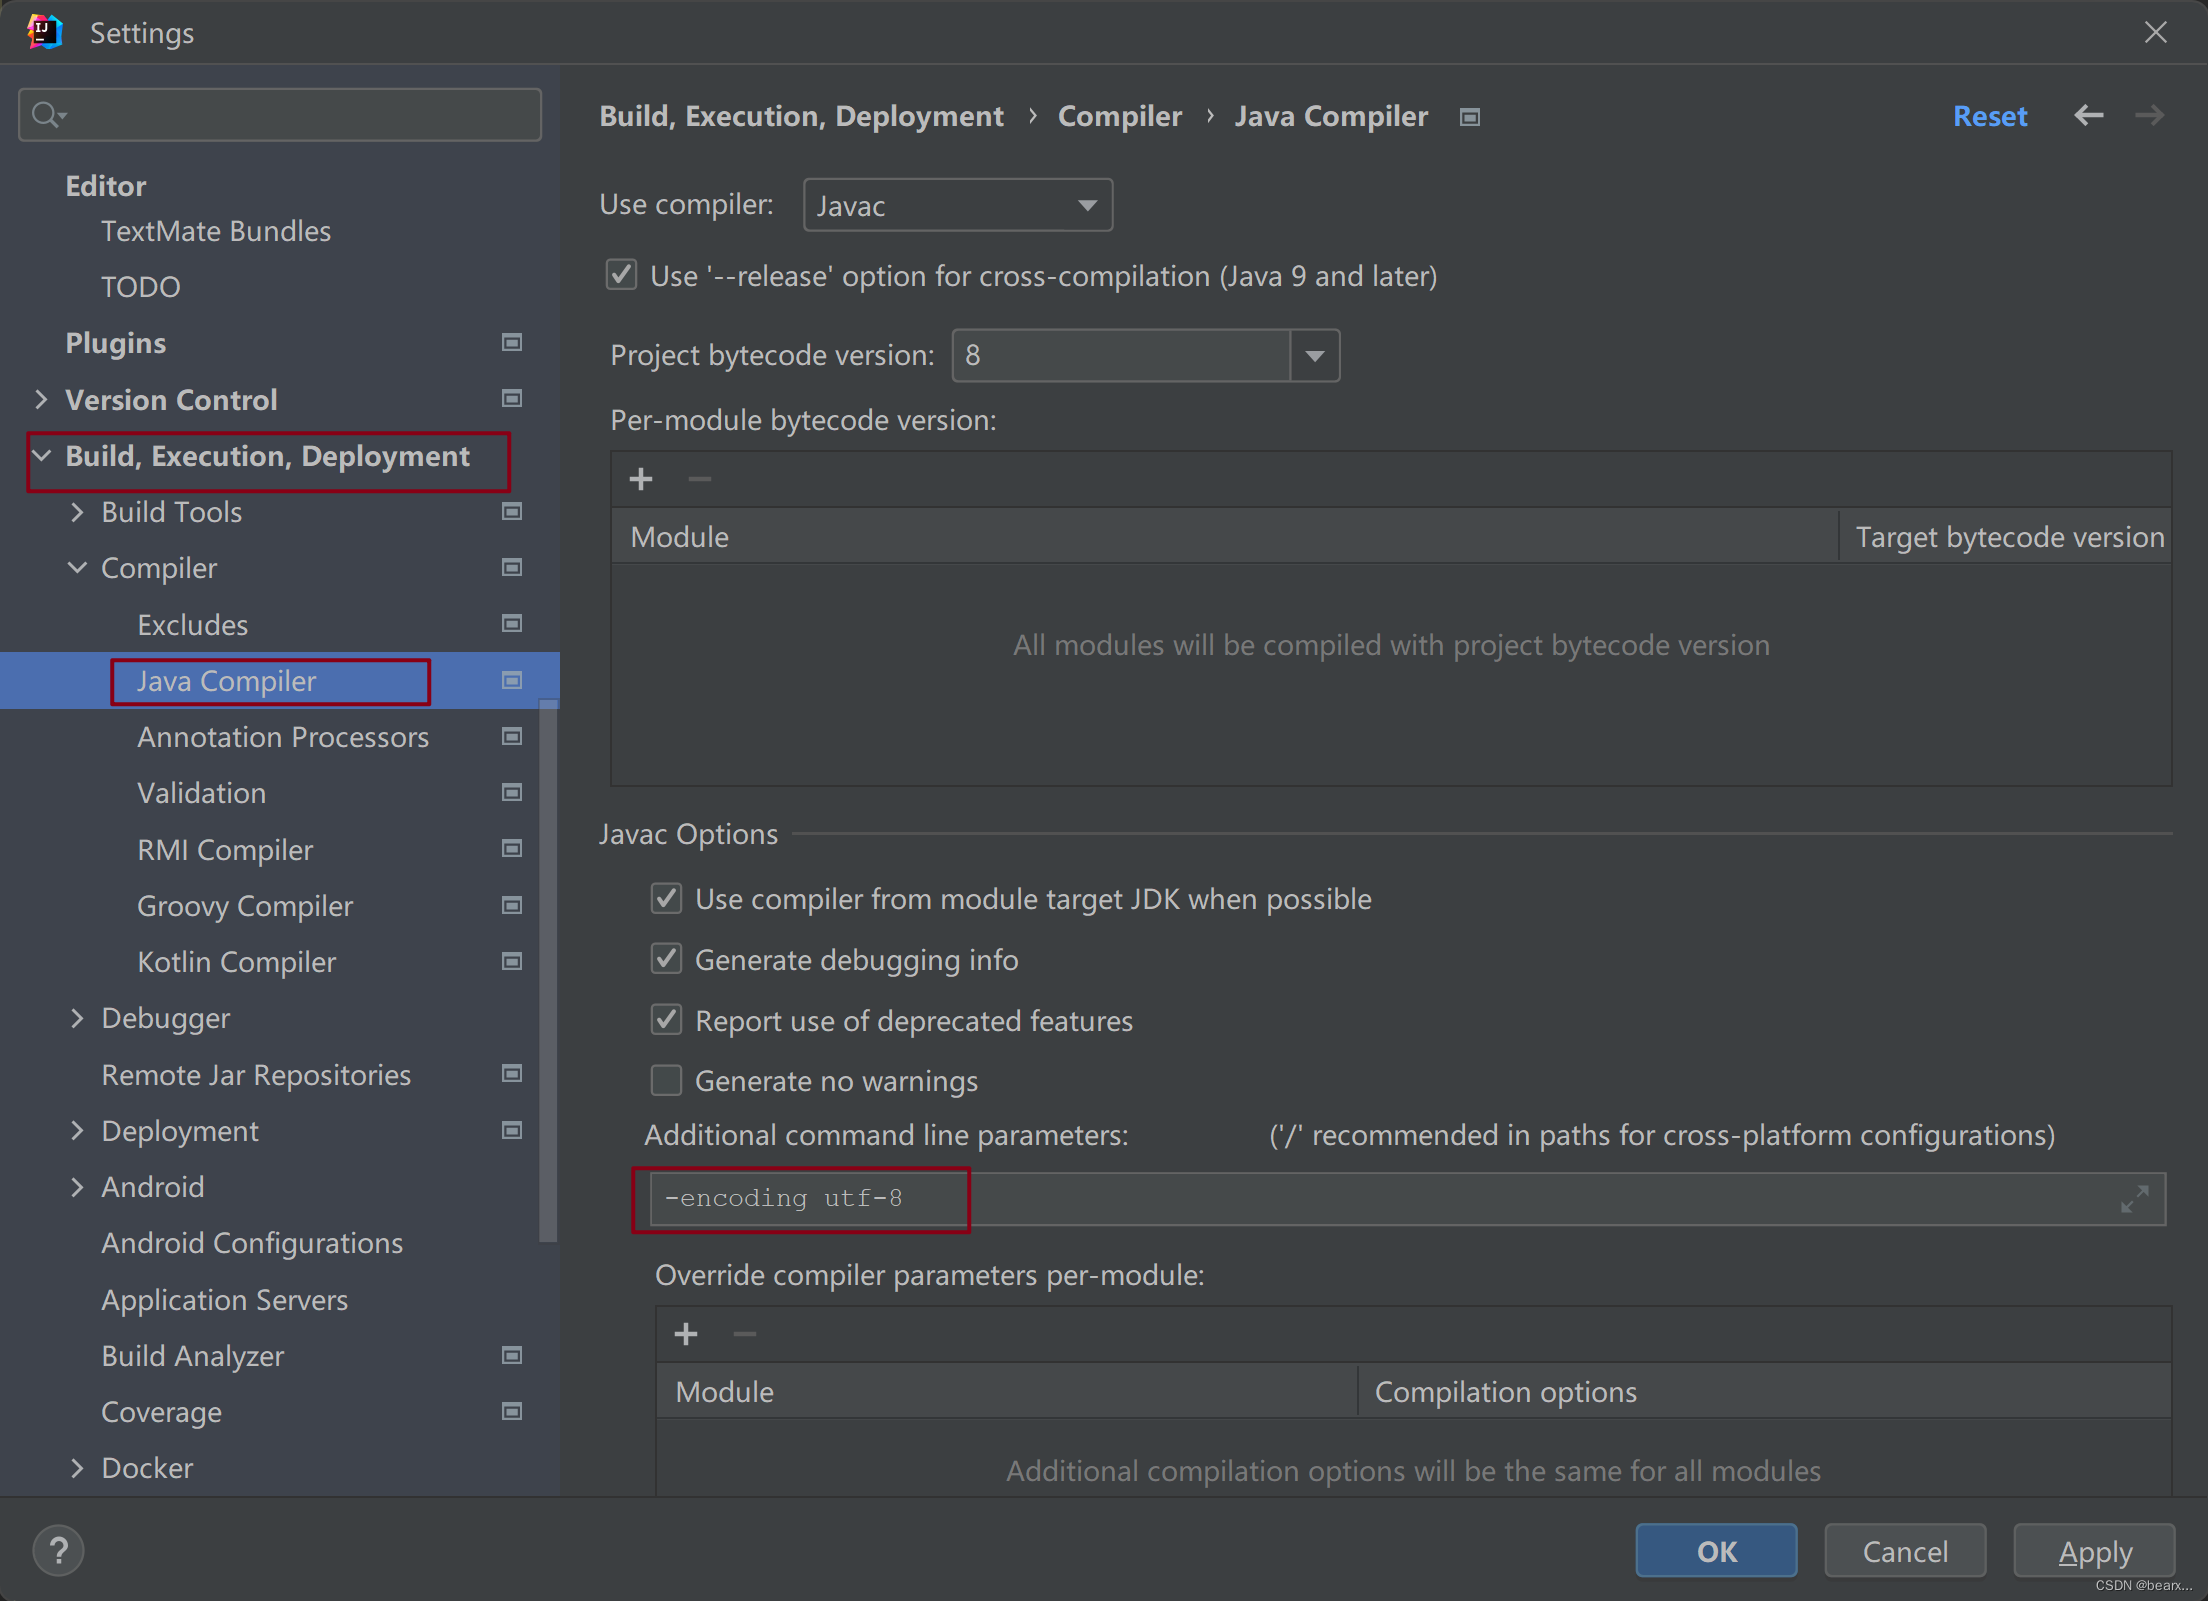Open the Use compiler dropdown
The image size is (2208, 1601).
pyautogui.click(x=1088, y=204)
